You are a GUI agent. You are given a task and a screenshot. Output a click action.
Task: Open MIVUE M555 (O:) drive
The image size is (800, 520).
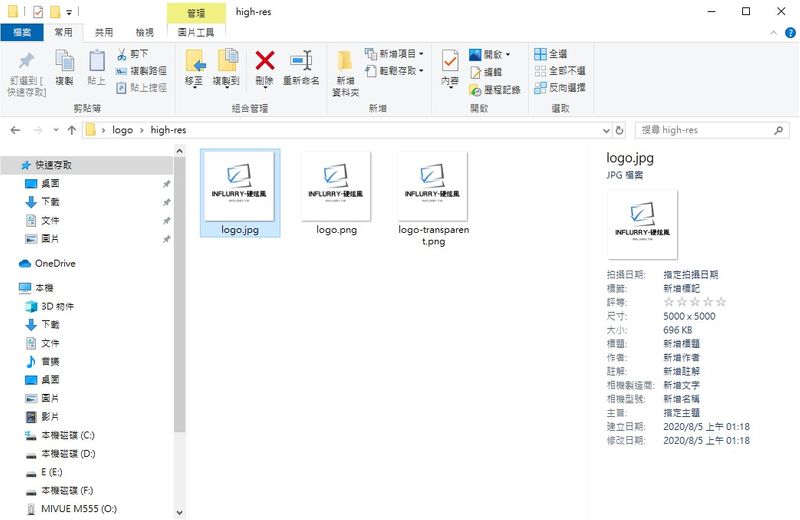pyautogui.click(x=71, y=509)
